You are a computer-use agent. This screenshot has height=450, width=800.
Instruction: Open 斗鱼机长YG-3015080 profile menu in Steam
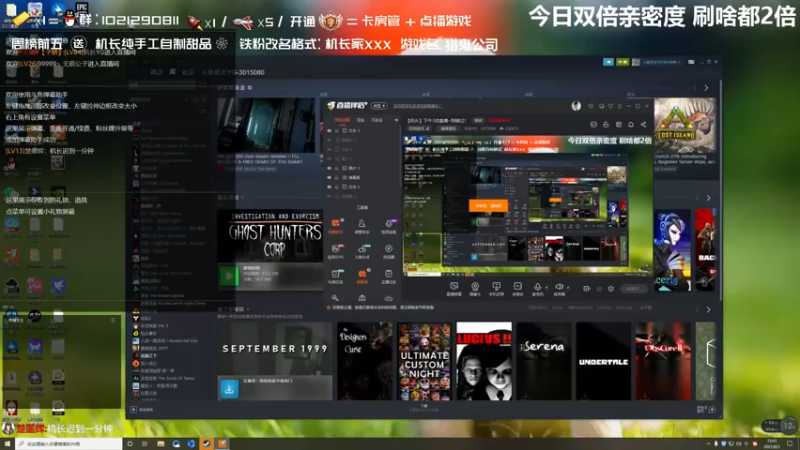pyautogui.click(x=233, y=72)
